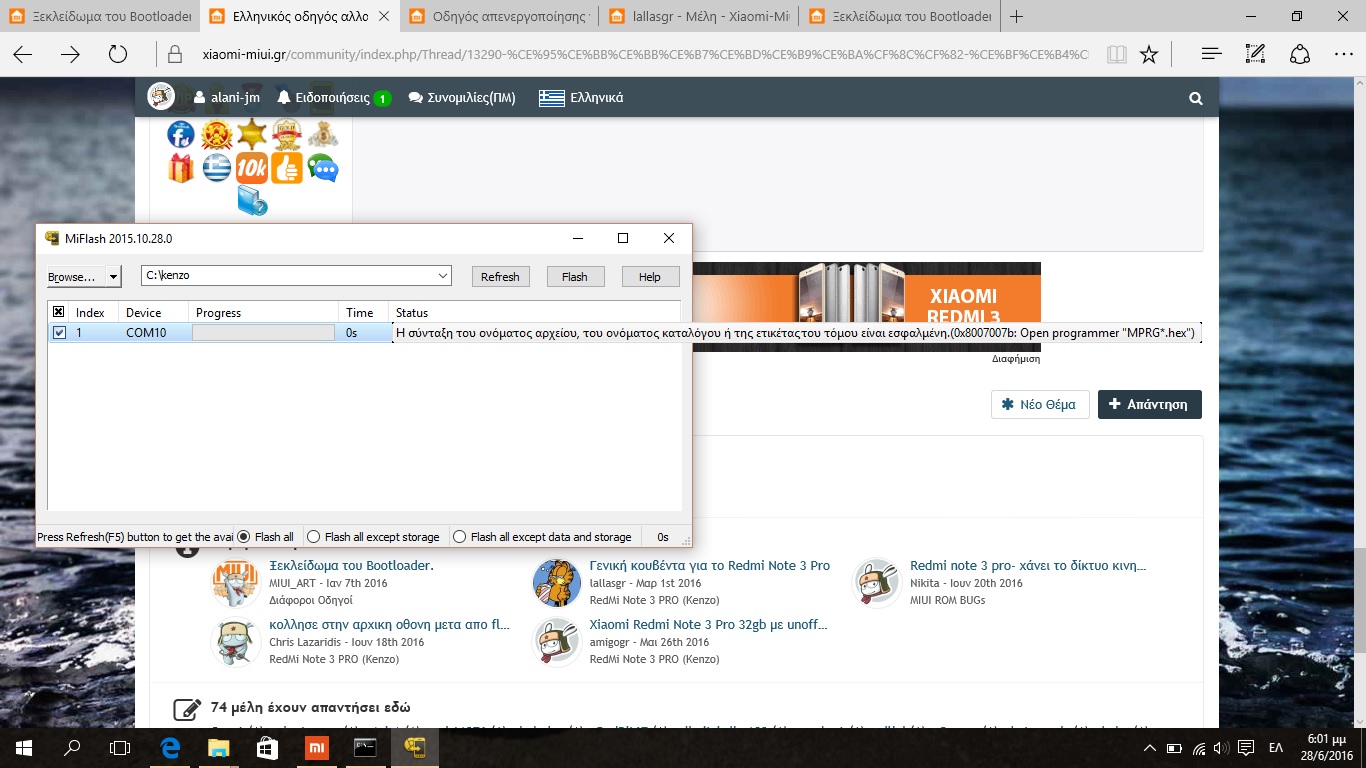Click the browser refresh icon
The image size is (1366, 768).
coord(118,55)
